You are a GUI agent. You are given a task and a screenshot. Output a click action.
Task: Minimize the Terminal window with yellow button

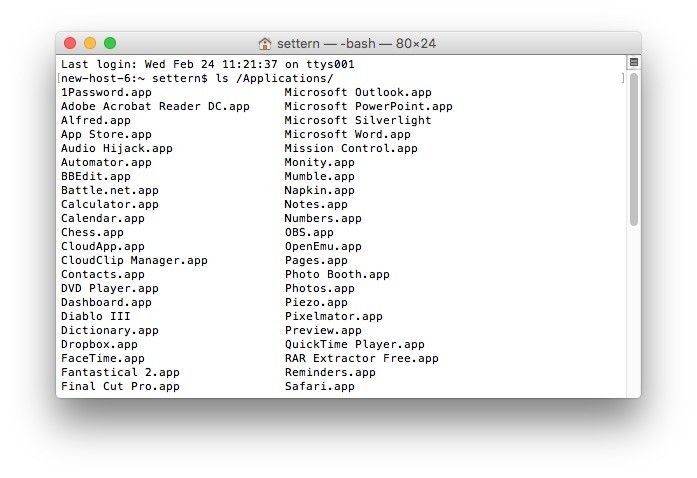coord(90,43)
